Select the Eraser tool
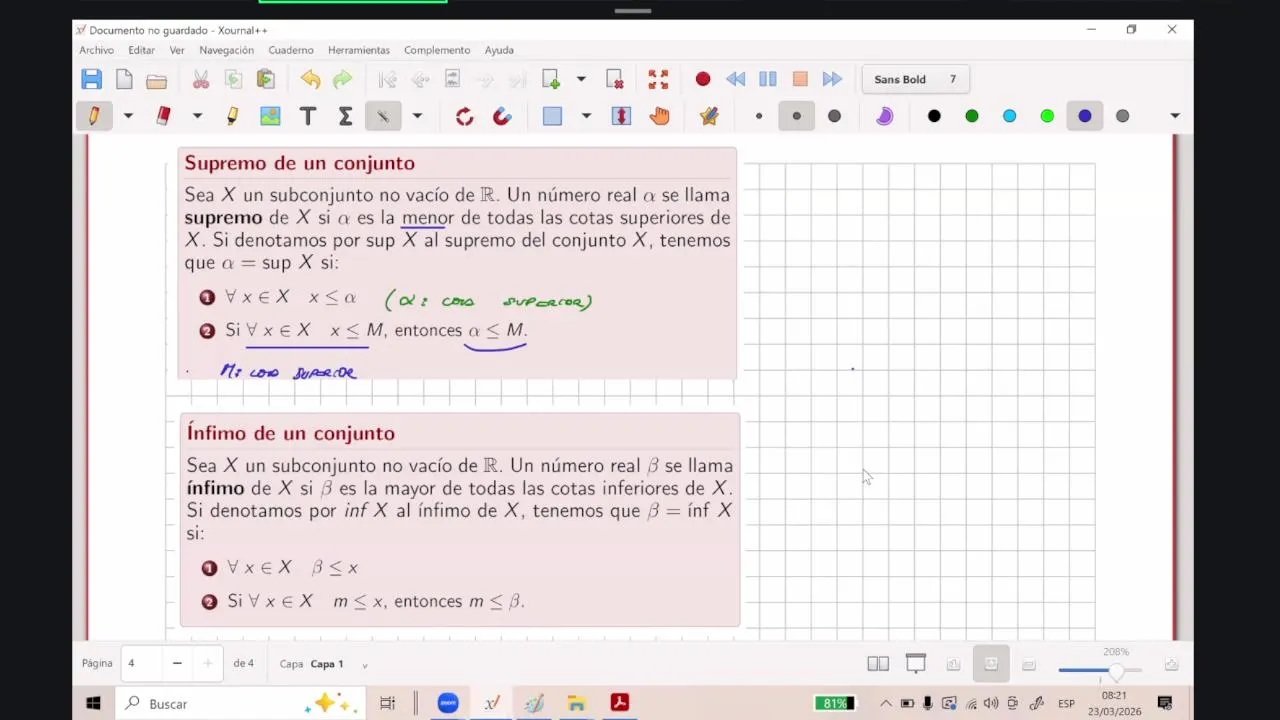The height and width of the screenshot is (720, 1280). (163, 116)
